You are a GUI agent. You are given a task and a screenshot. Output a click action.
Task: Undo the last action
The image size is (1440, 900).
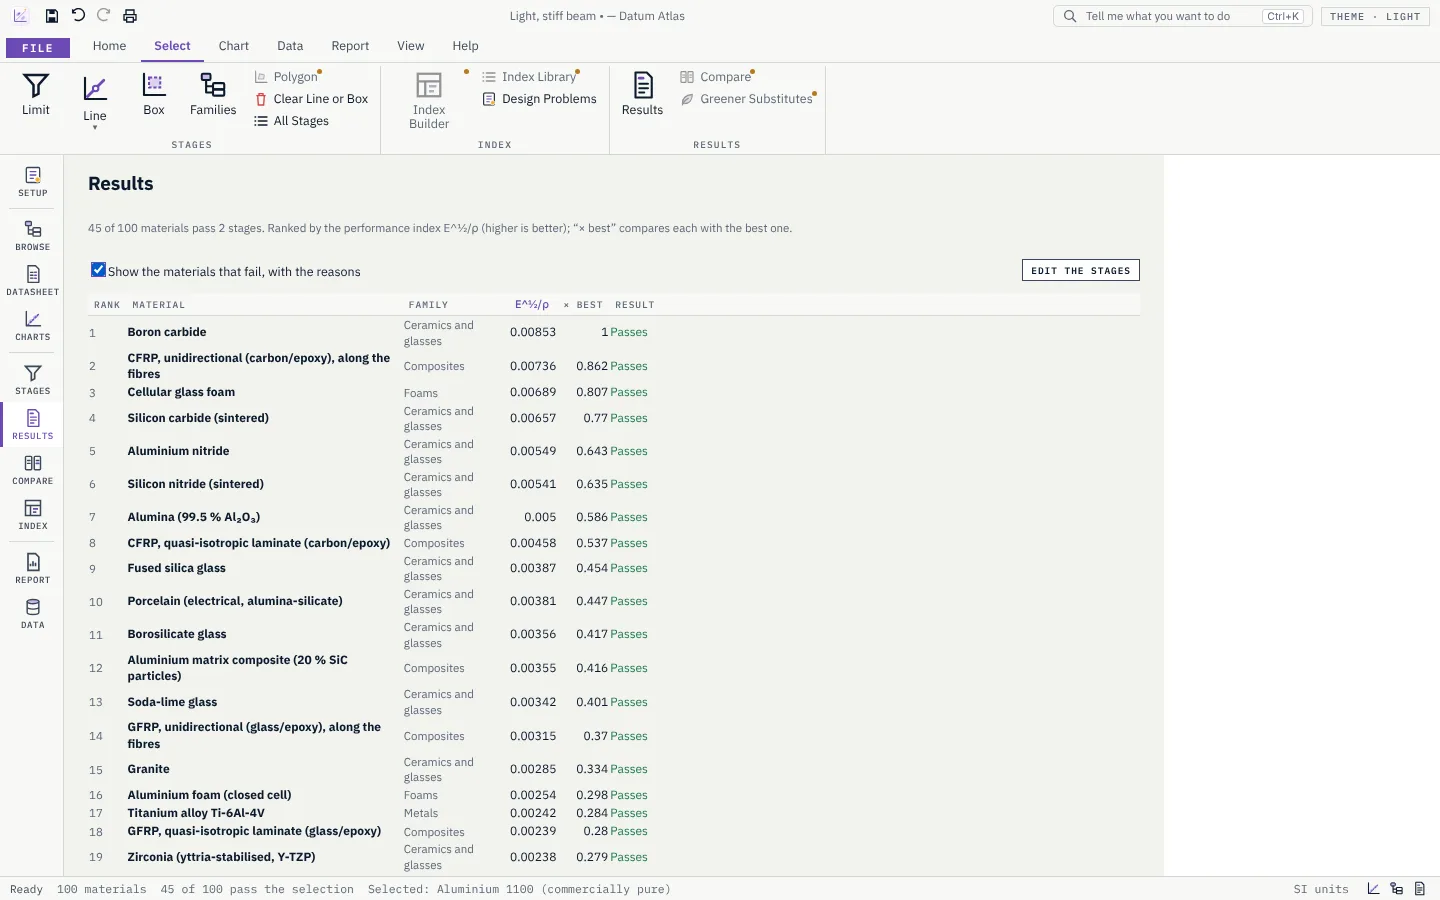(x=78, y=16)
